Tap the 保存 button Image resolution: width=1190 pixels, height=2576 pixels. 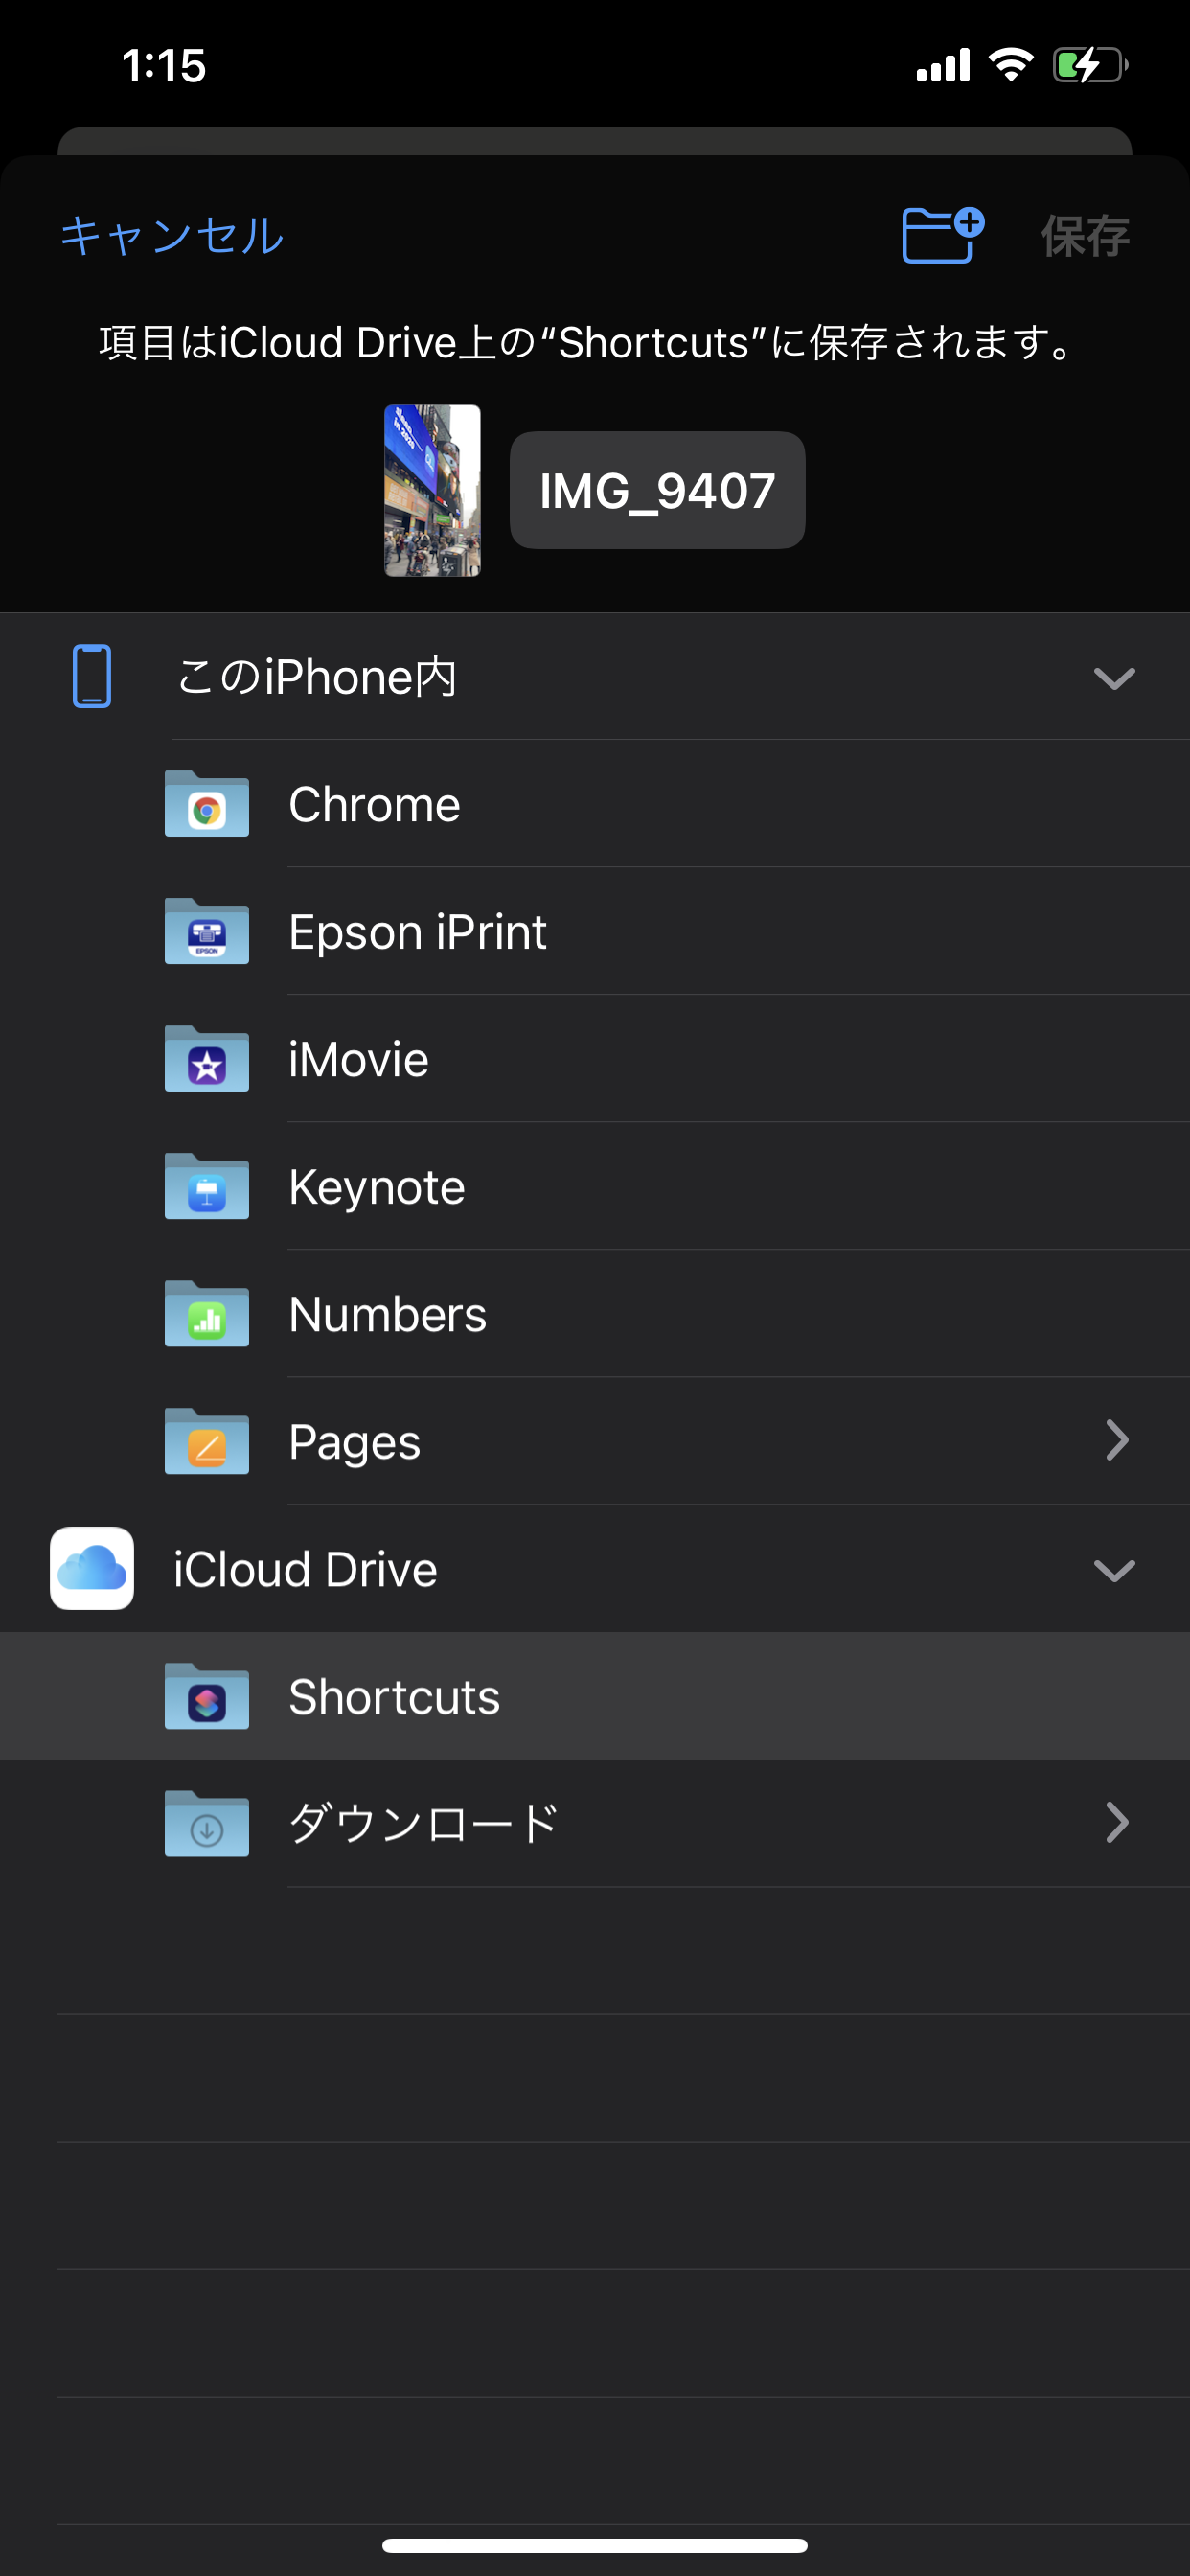click(1084, 237)
